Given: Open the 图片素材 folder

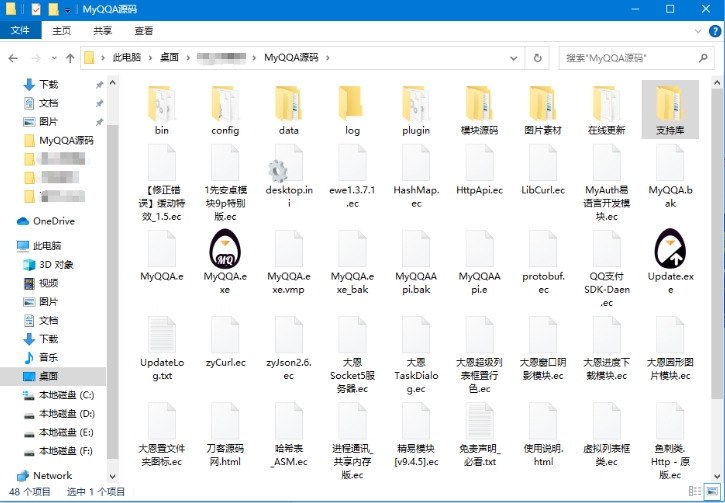Looking at the screenshot, I should click(543, 109).
